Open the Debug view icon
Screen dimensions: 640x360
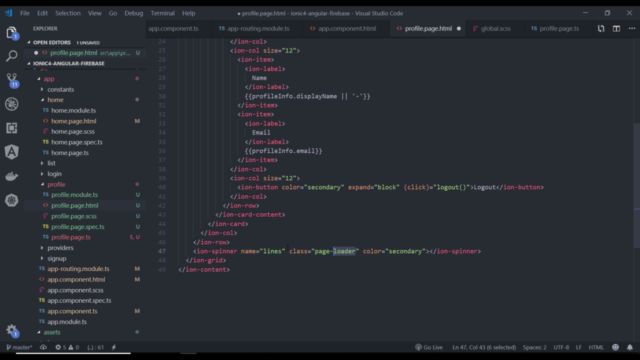coord(11,104)
